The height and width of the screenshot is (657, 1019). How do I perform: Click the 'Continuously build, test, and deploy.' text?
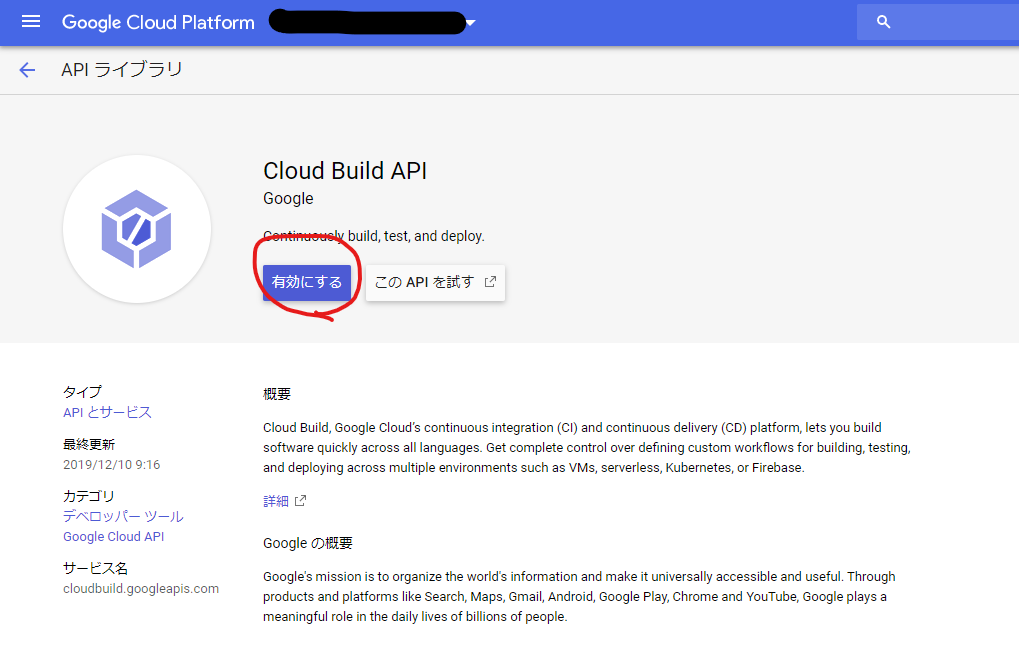[x=374, y=236]
